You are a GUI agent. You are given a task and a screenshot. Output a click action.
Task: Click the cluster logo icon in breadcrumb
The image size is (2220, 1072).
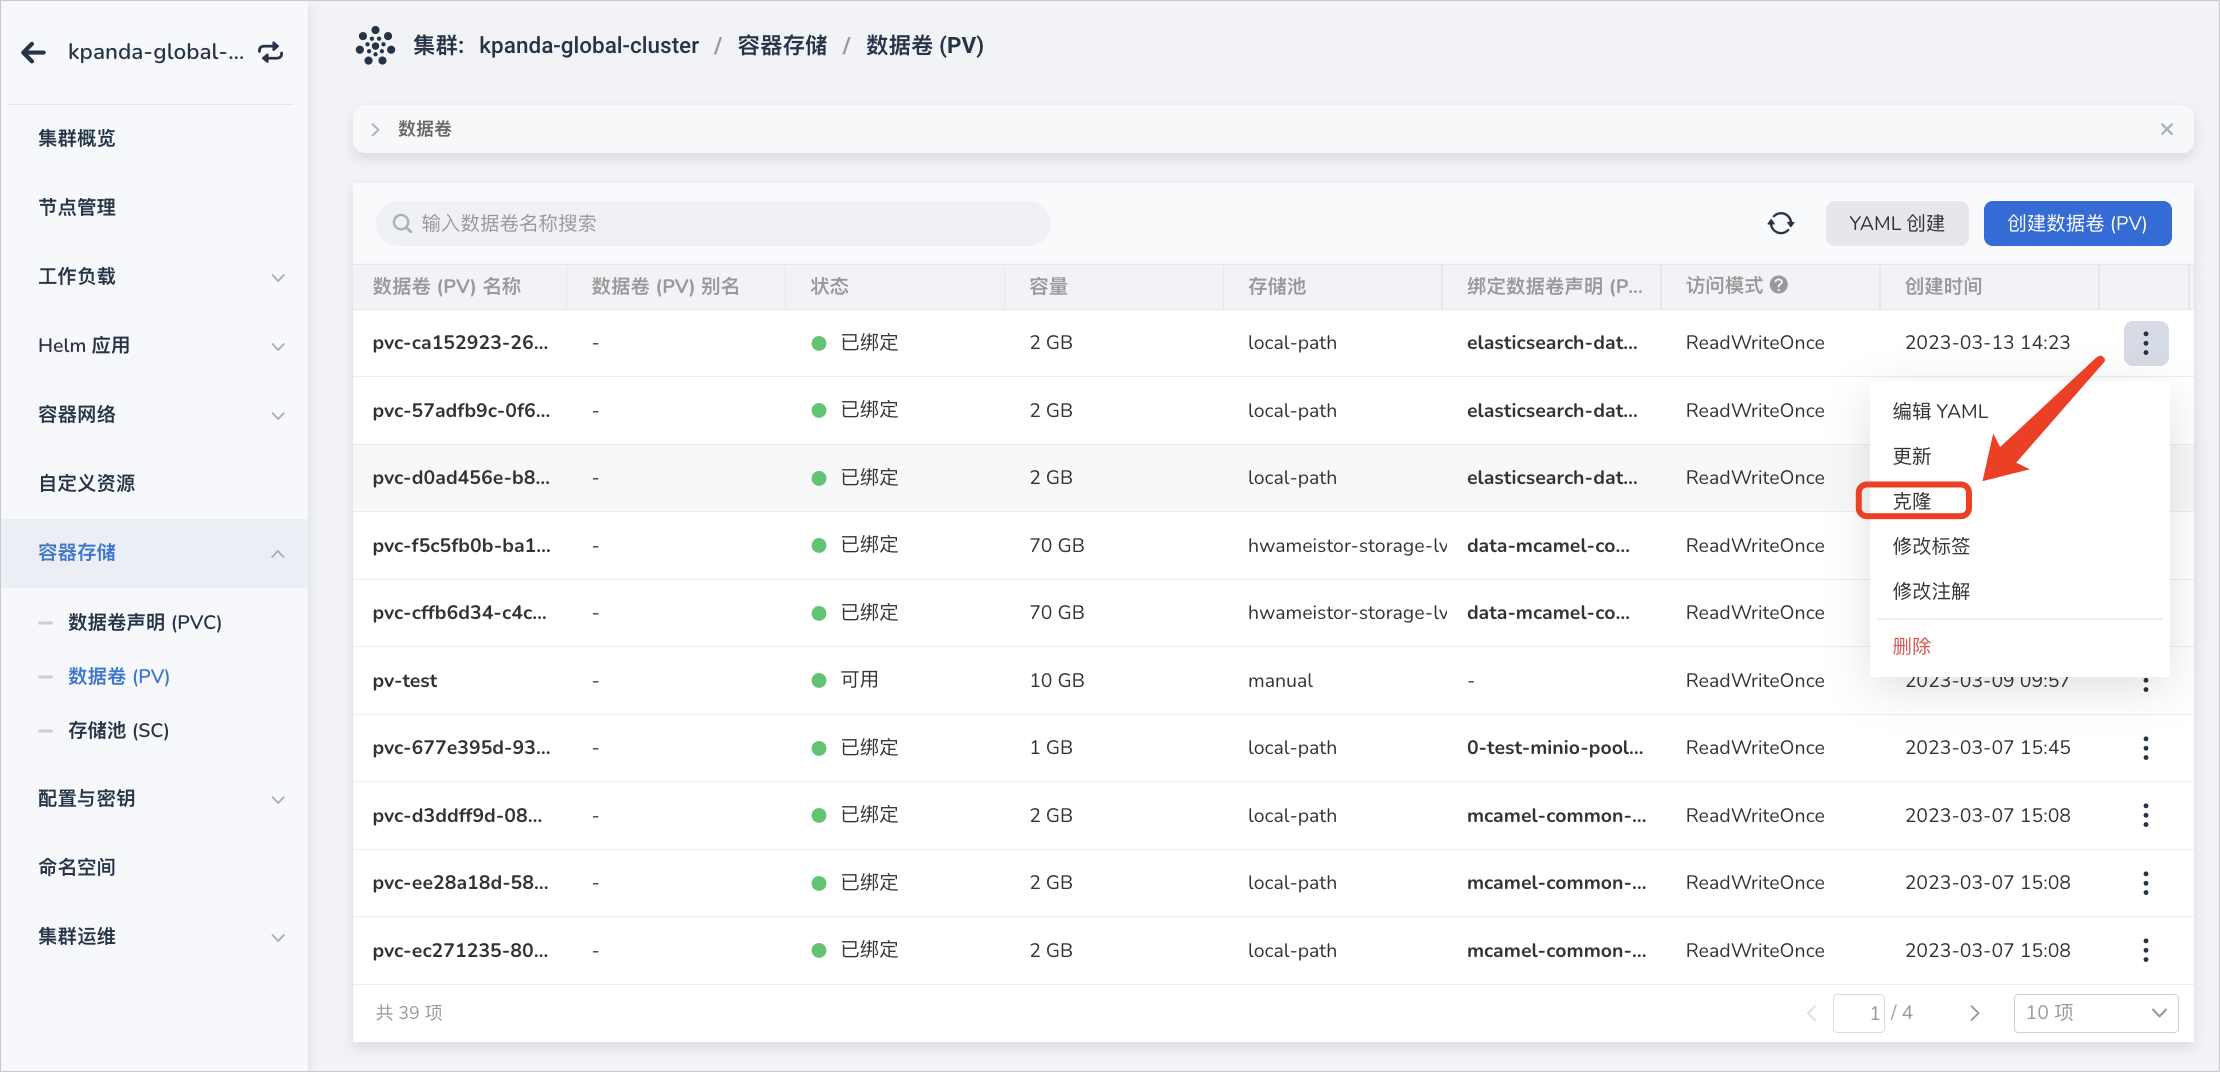pyautogui.click(x=376, y=46)
